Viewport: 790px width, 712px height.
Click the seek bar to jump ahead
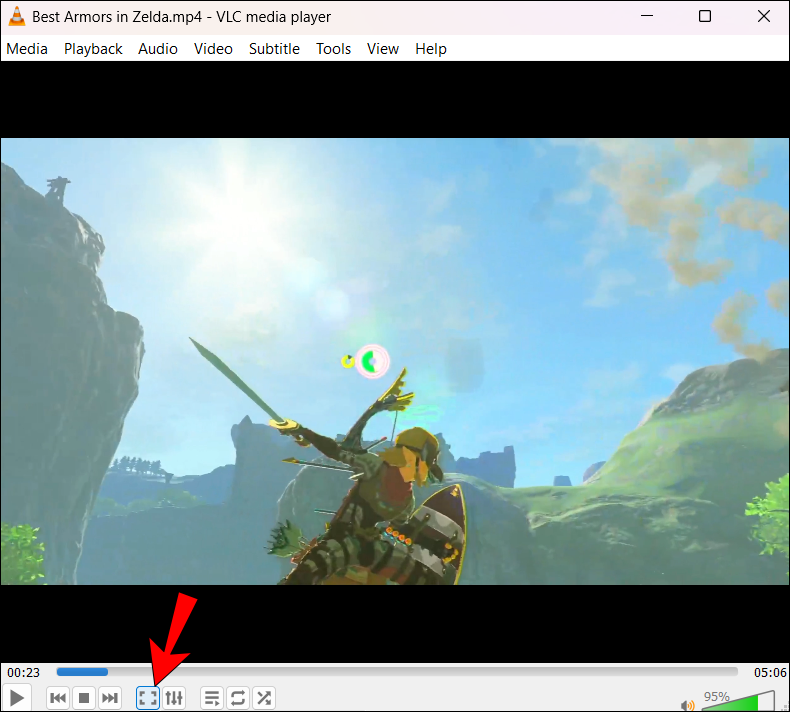point(400,672)
